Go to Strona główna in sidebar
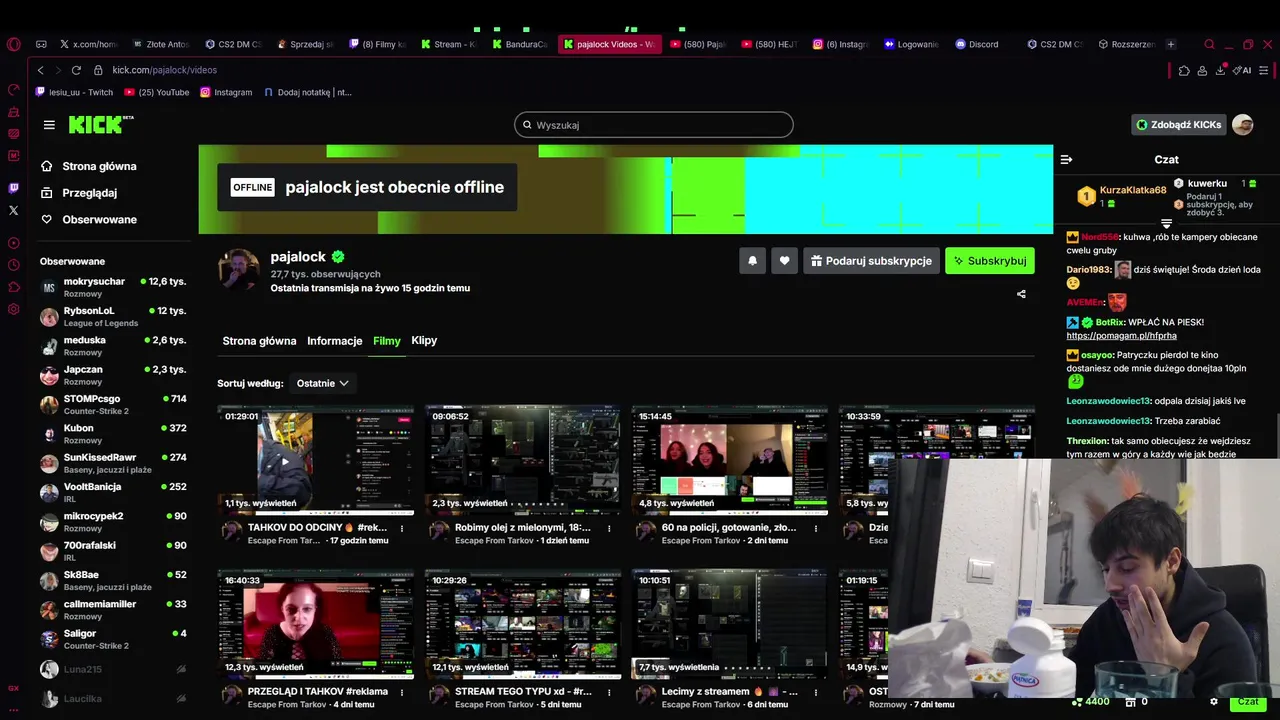Screen dimensions: 1280x720 tap(89, 166)
